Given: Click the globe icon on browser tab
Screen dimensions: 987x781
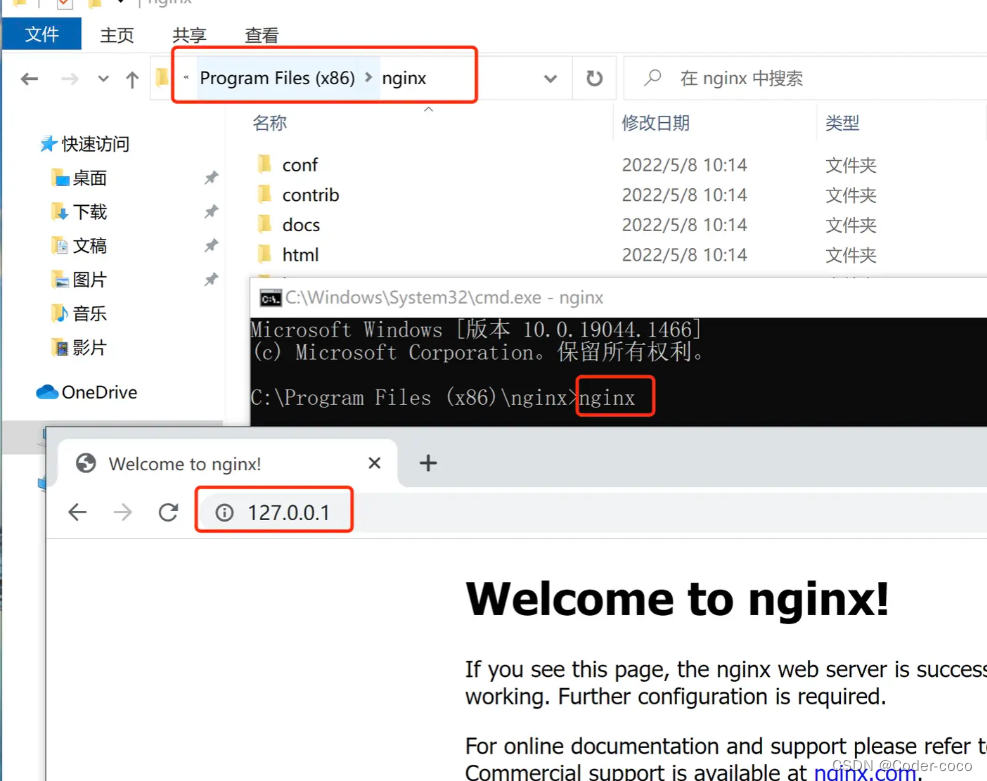Looking at the screenshot, I should point(86,464).
